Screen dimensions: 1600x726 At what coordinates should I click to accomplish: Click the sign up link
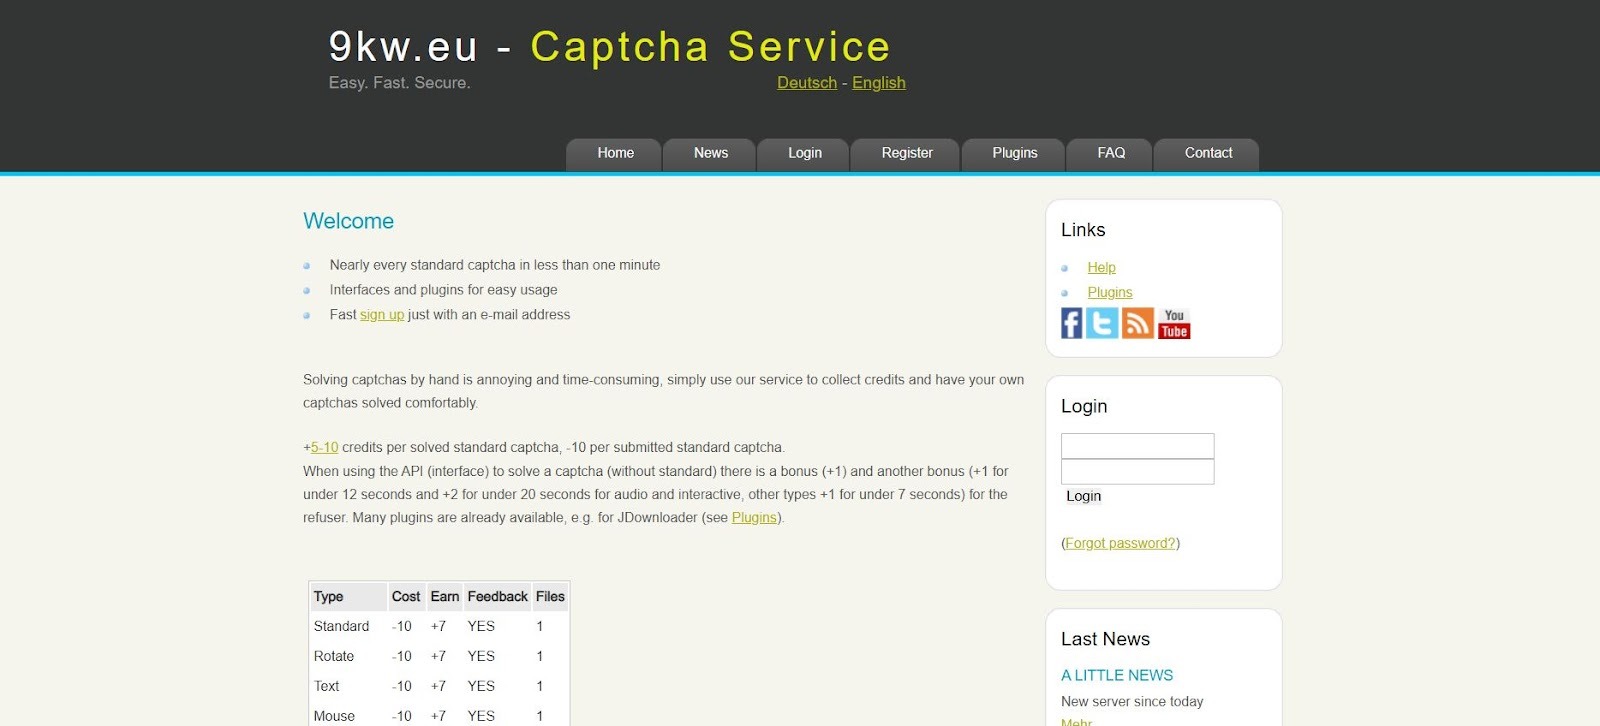(x=382, y=315)
